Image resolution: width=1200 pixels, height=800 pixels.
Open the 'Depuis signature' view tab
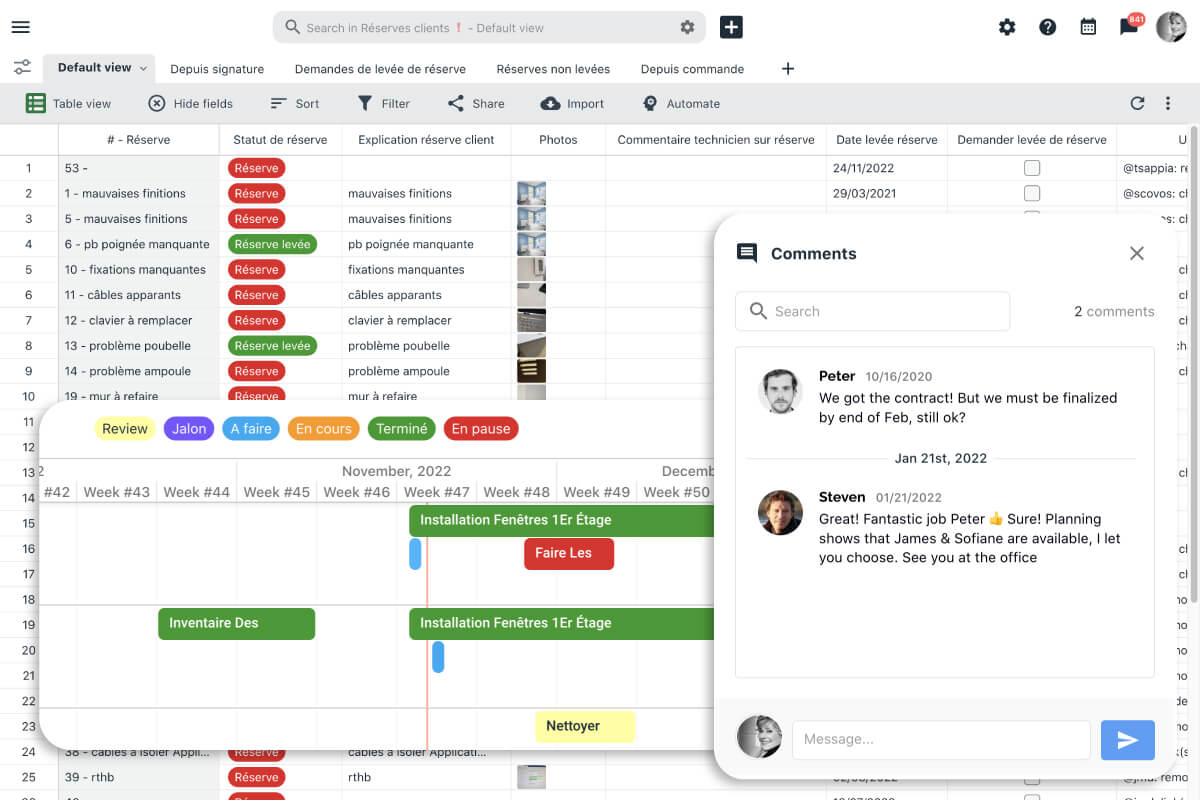point(217,68)
